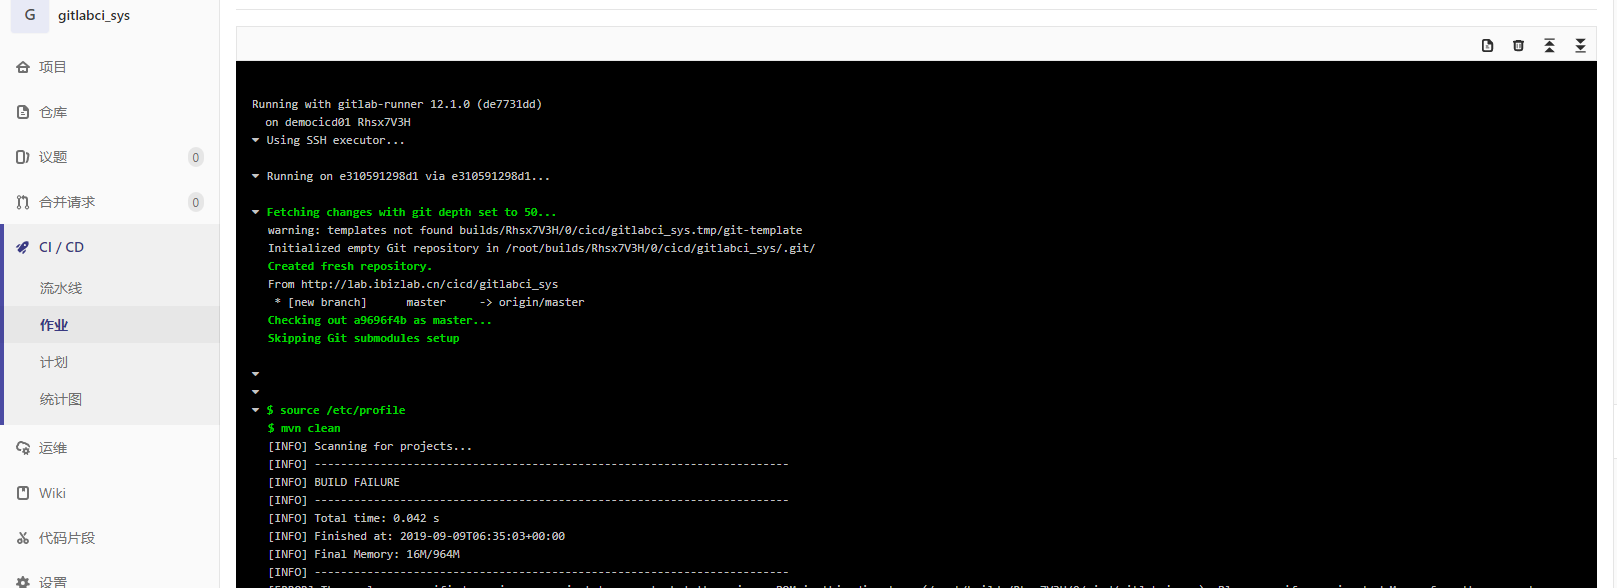Image resolution: width=1617 pixels, height=588 pixels.
Task: Click the 代码片段 scissors icon
Action: [x=23, y=538]
